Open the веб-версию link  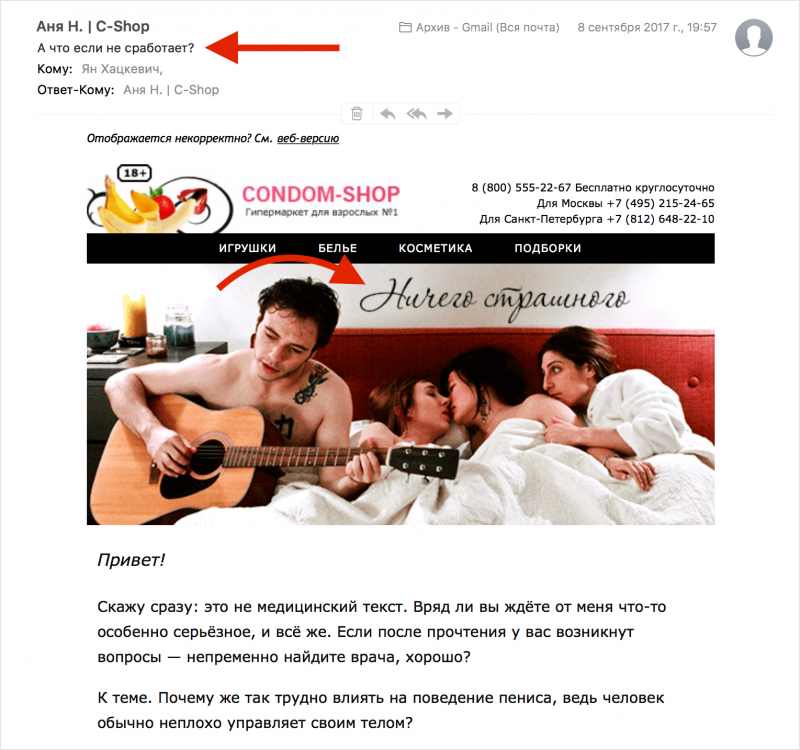click(308, 139)
